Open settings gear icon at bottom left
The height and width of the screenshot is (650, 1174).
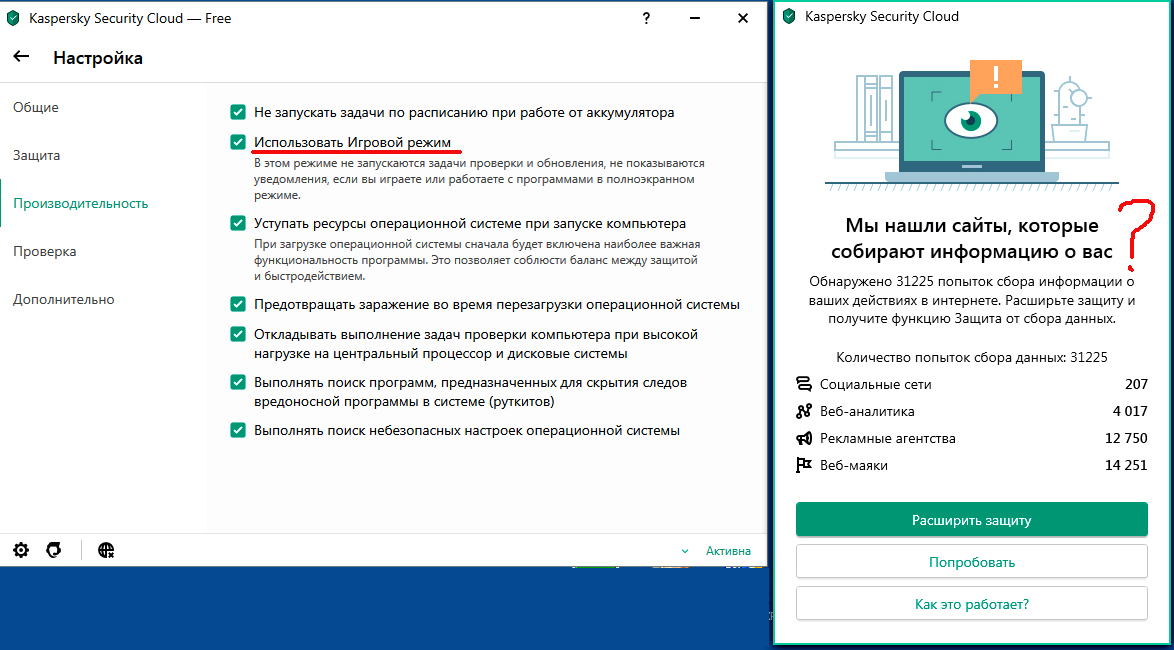tap(21, 550)
